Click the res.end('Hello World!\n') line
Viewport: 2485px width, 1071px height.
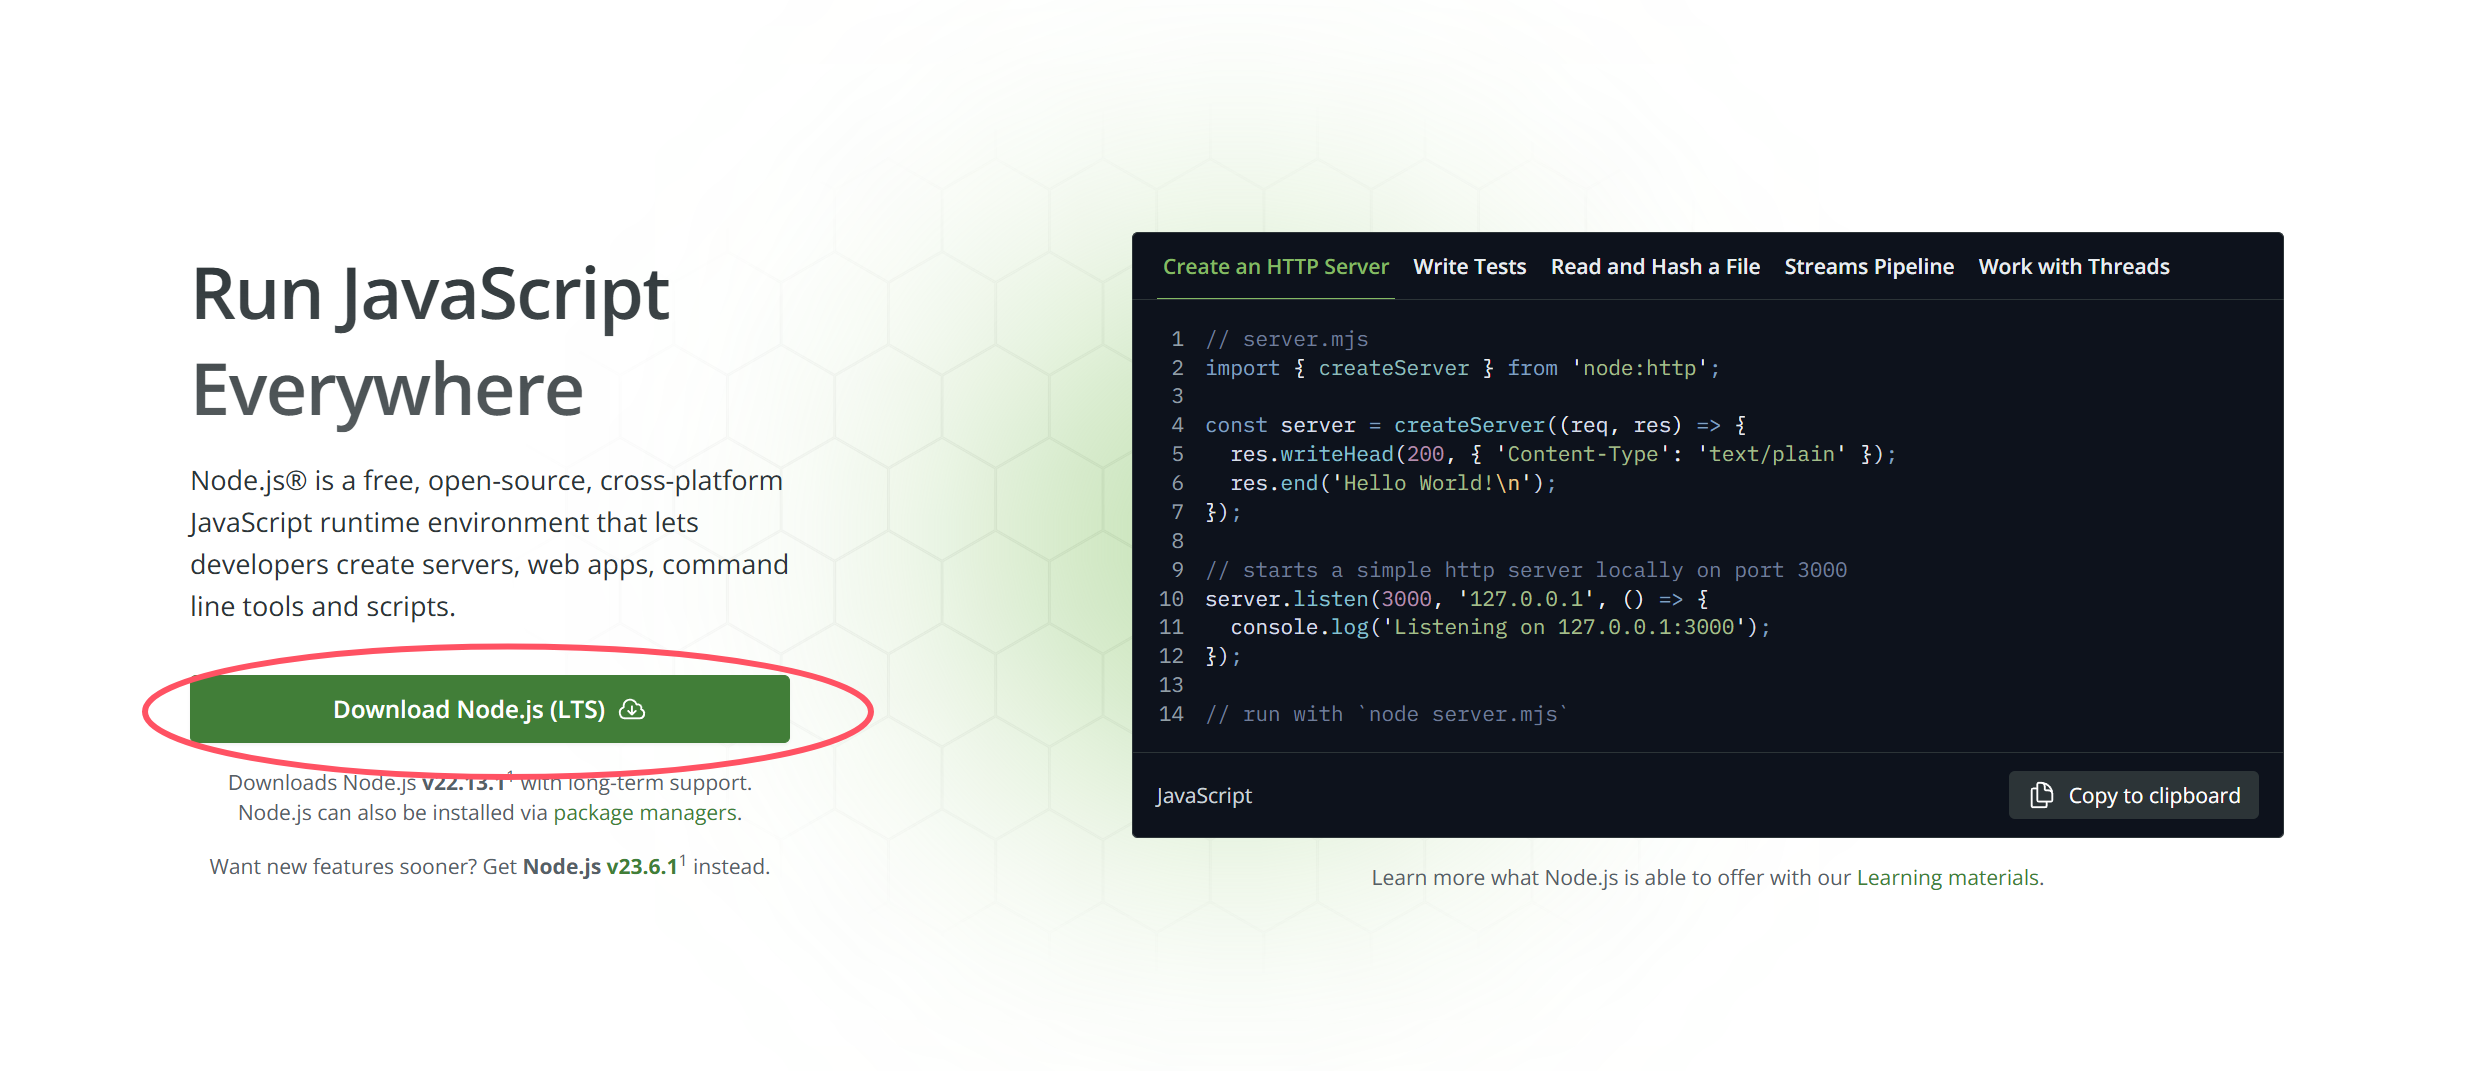click(x=1393, y=484)
